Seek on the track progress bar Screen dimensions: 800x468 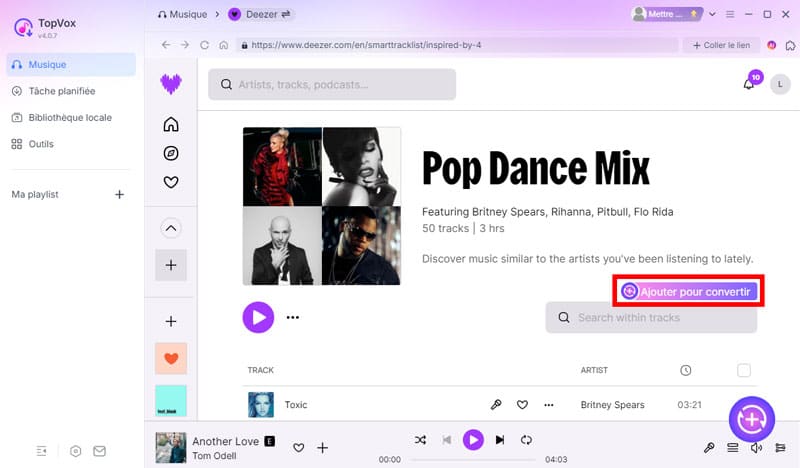coord(472,459)
